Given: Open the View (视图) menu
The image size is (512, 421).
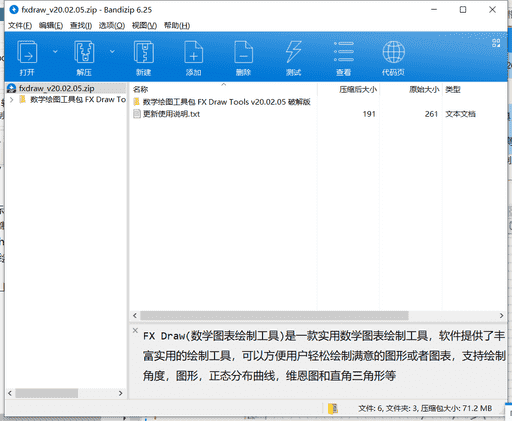Looking at the screenshot, I should pyautogui.click(x=144, y=26).
